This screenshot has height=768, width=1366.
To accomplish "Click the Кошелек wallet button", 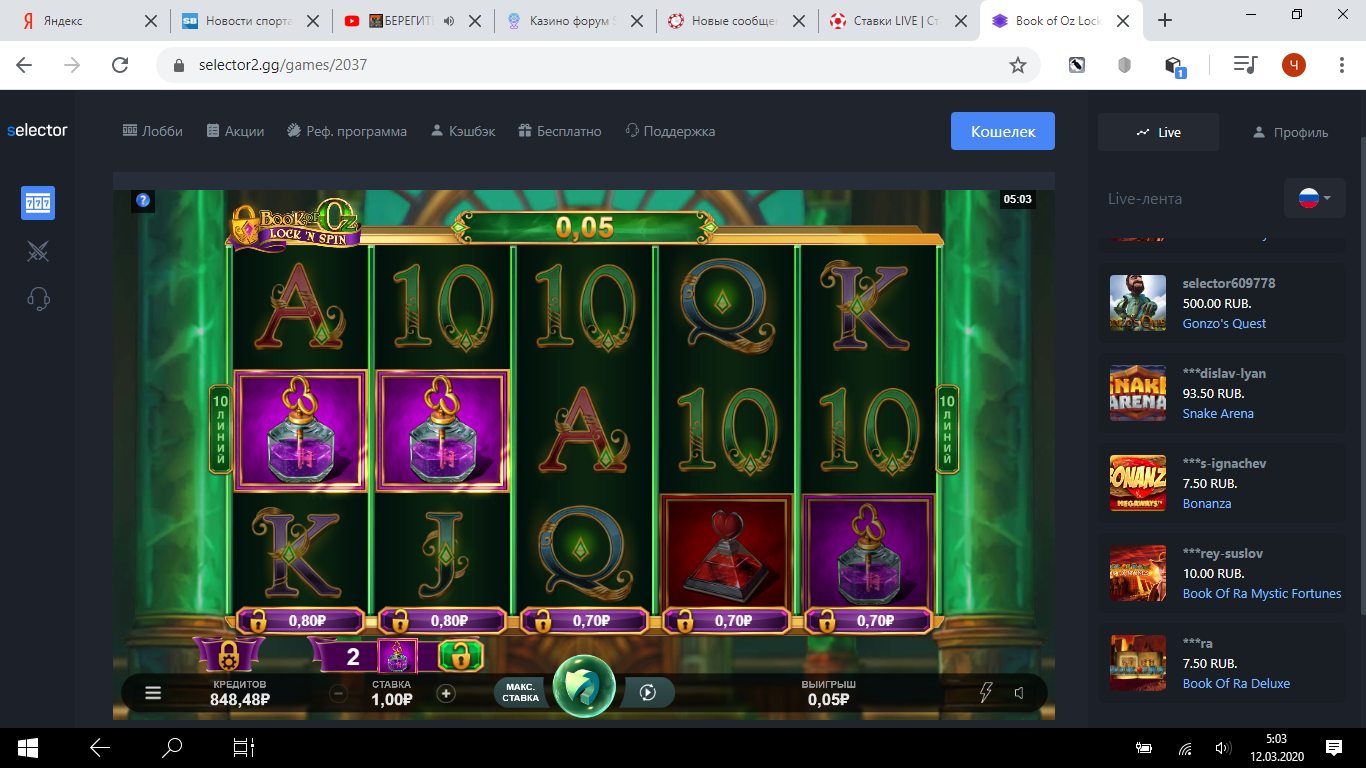I will [1003, 131].
